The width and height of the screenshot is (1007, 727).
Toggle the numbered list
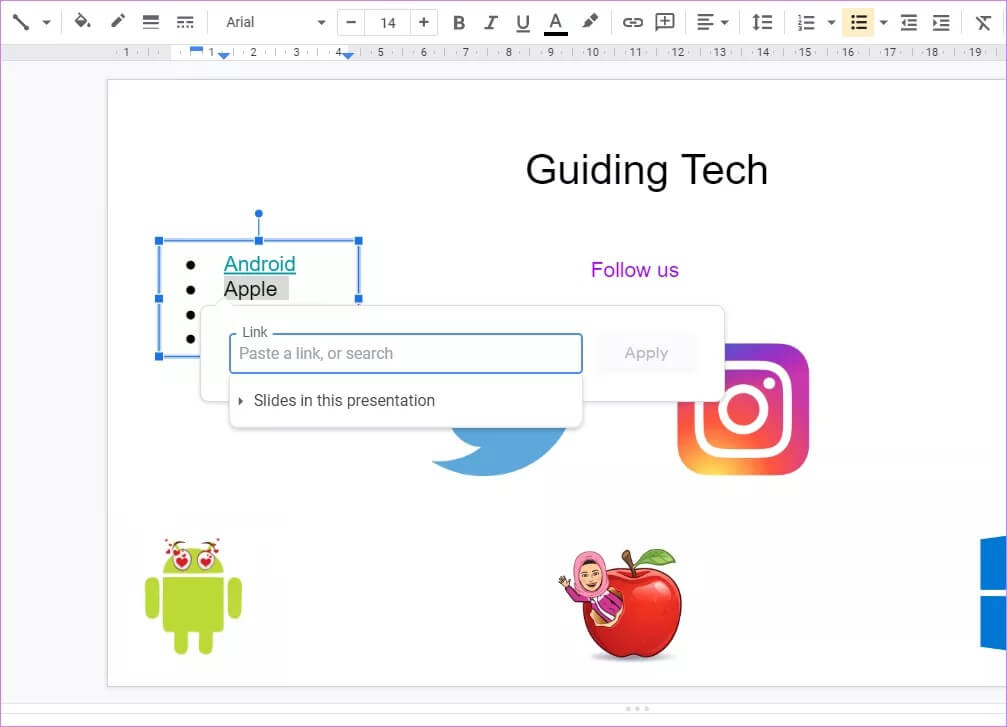tap(806, 22)
